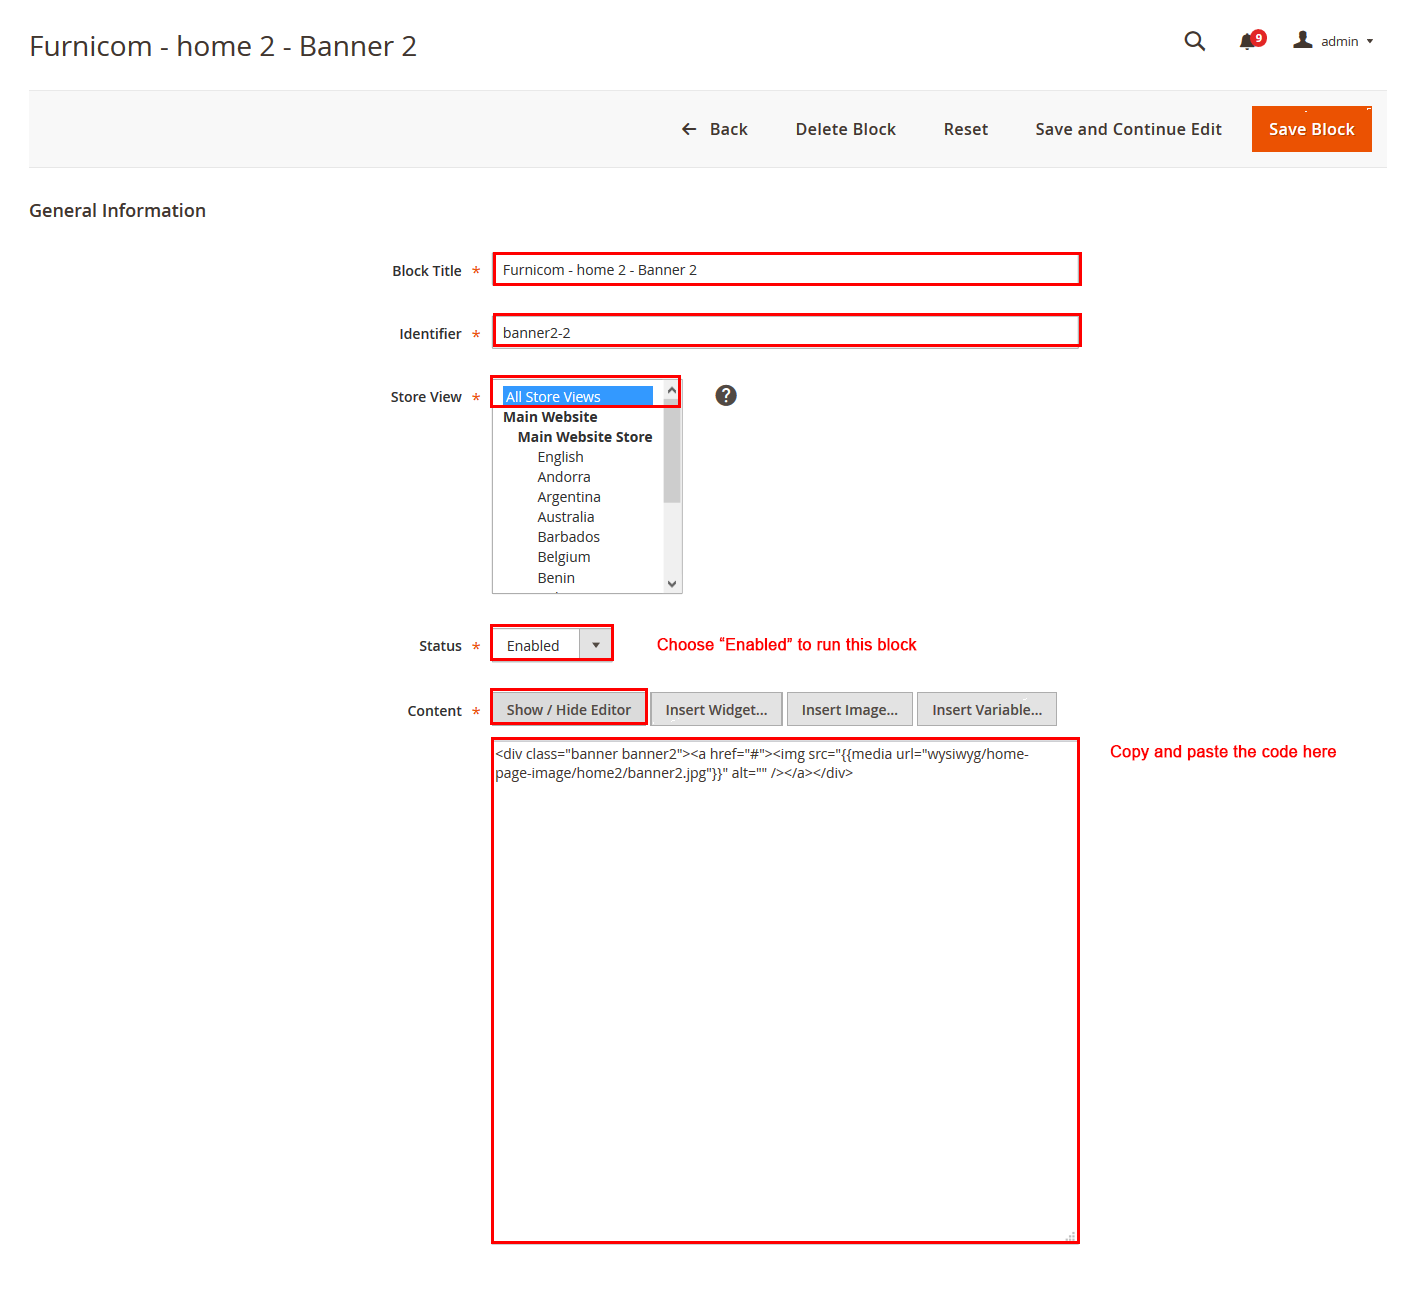Click the admin user avatar icon
This screenshot has width=1401, height=1303.
pos(1302,40)
